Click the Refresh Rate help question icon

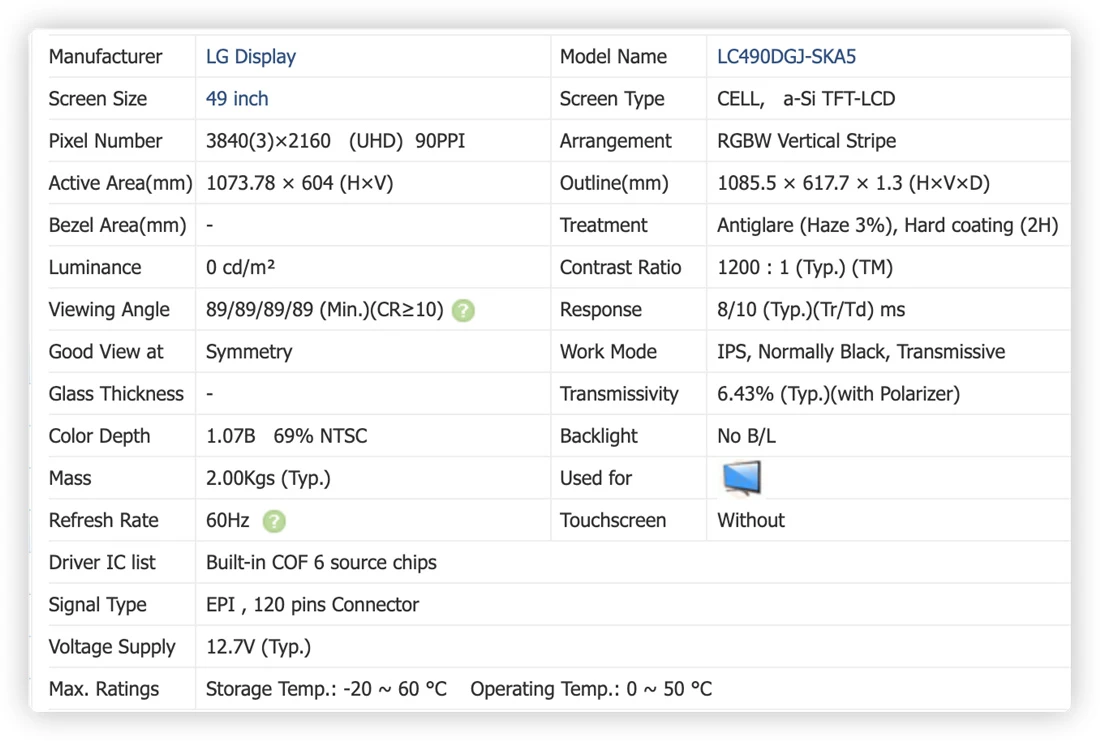[x=274, y=521]
